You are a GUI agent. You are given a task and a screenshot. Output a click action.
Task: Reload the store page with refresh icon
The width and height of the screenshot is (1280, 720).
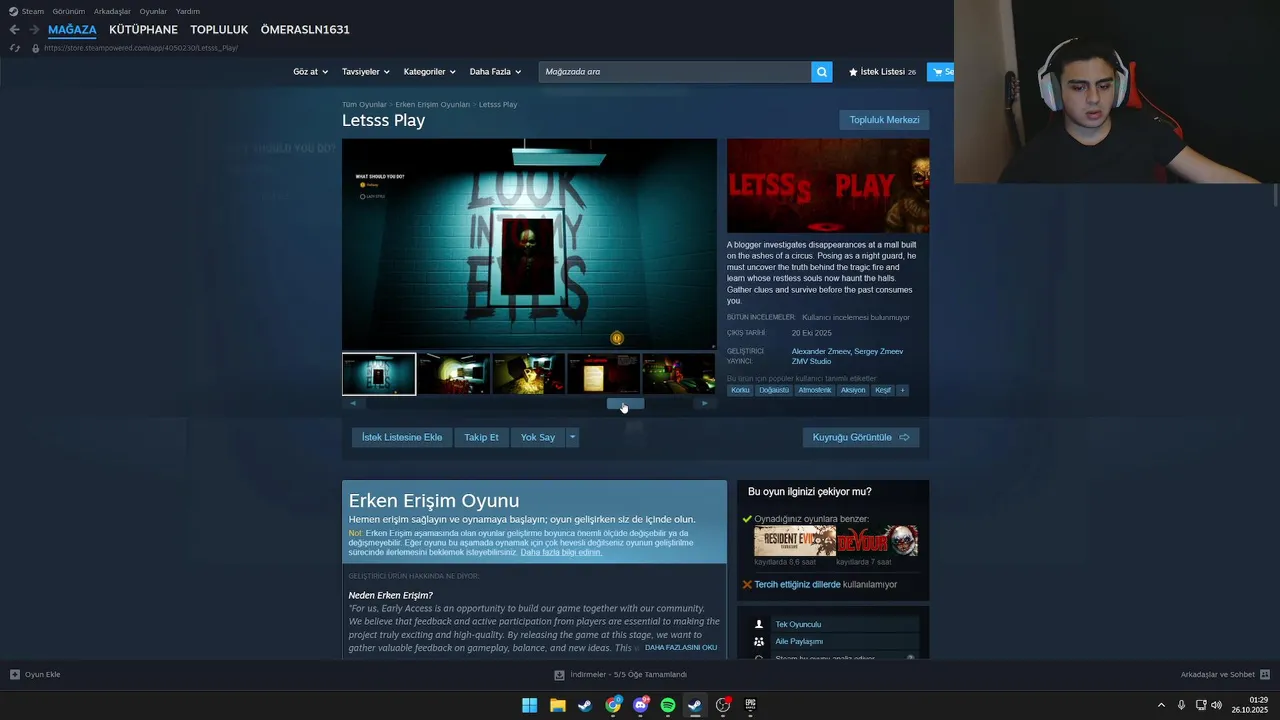14,48
